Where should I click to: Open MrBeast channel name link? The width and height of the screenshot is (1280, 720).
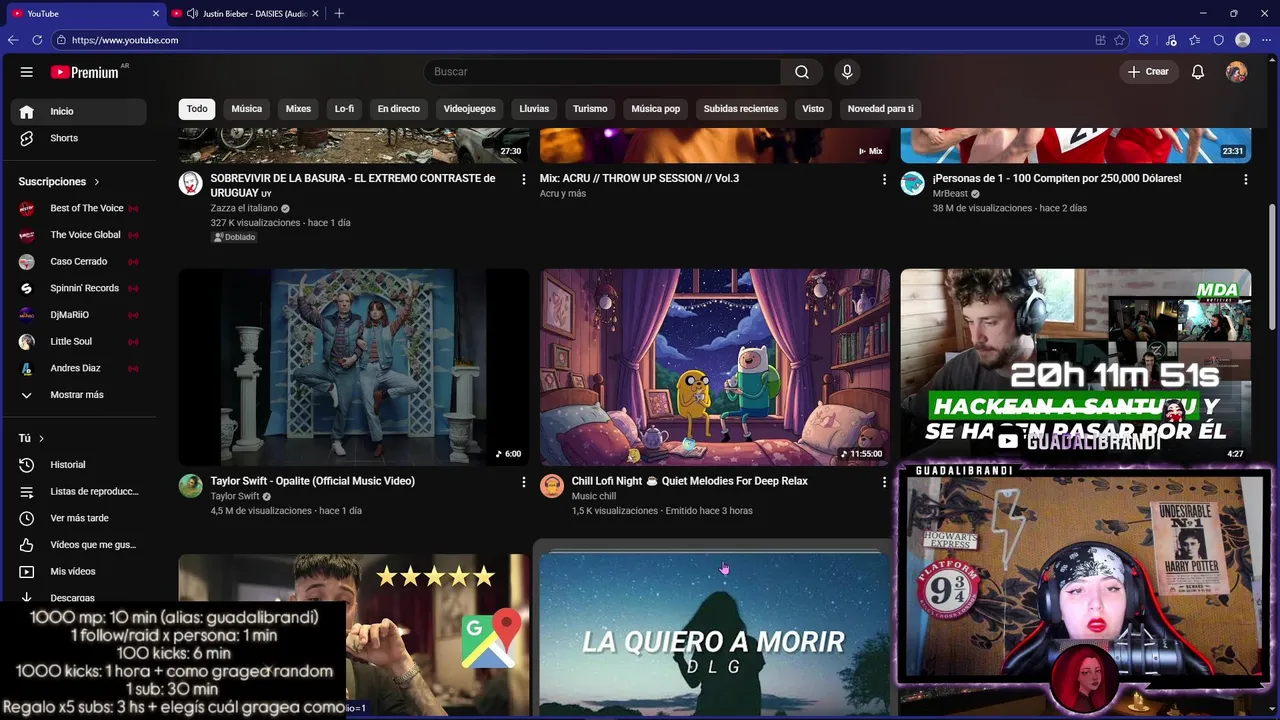(x=950, y=194)
